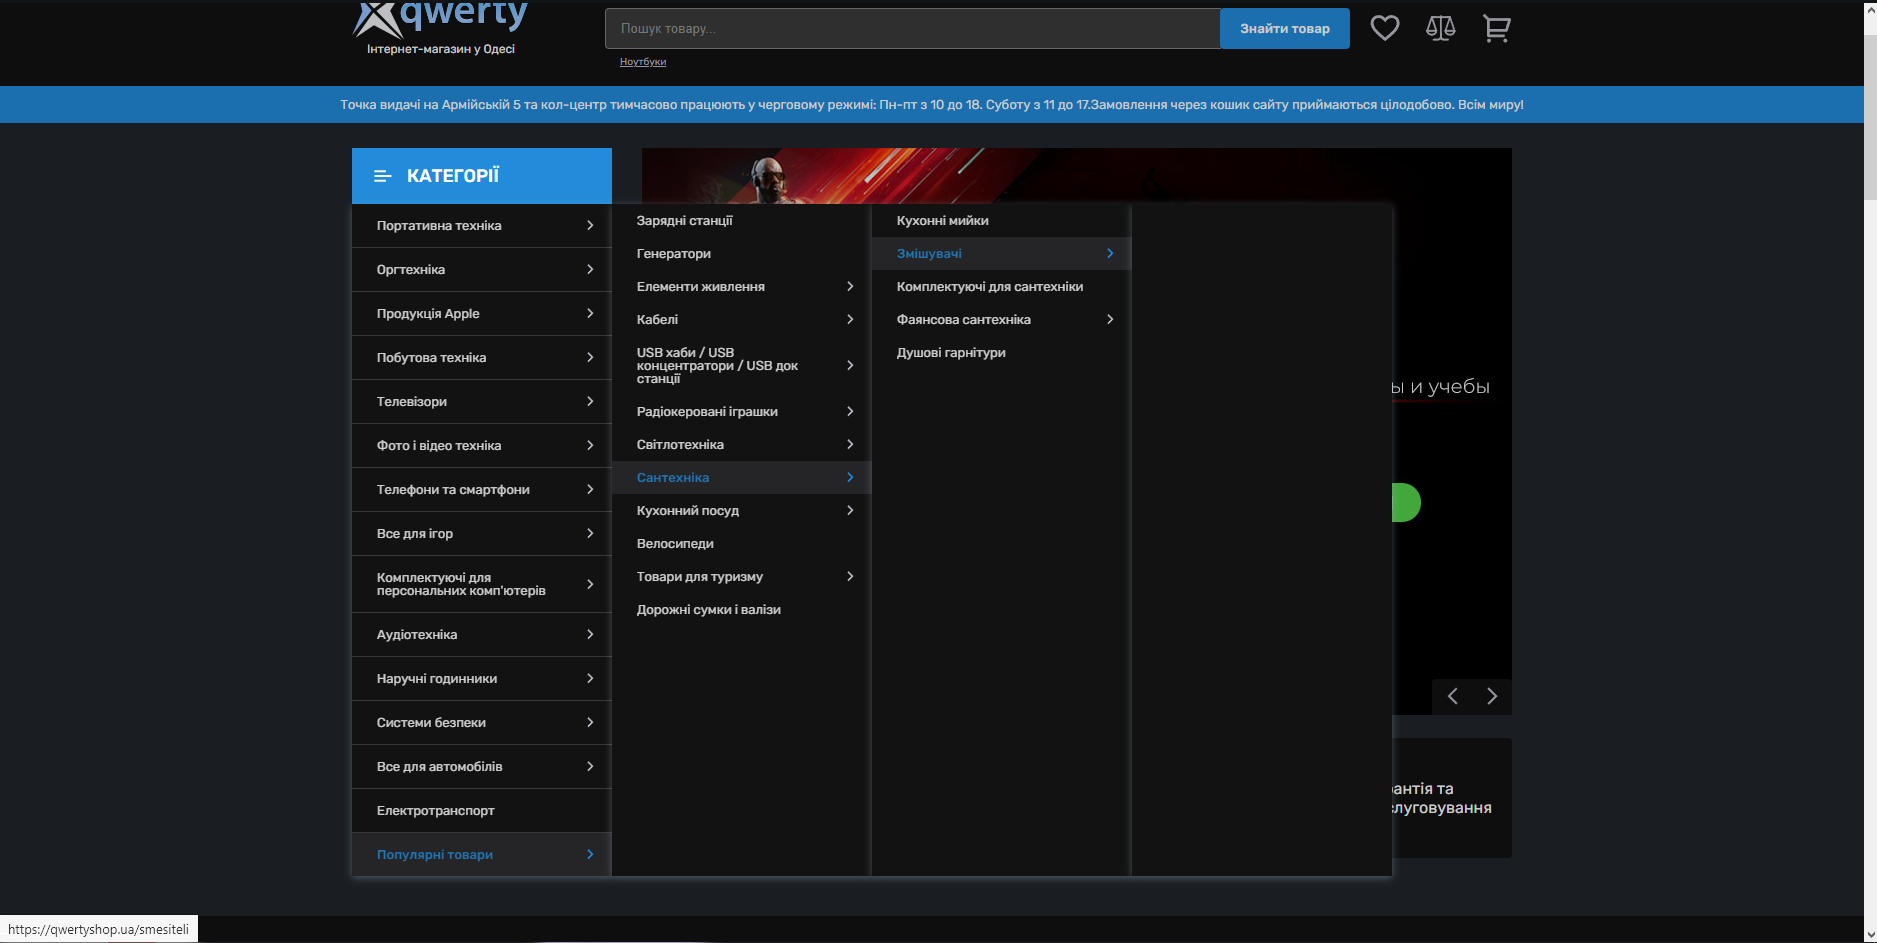1877x943 pixels.
Task: Open Продукція Apple category
Action: [482, 314]
